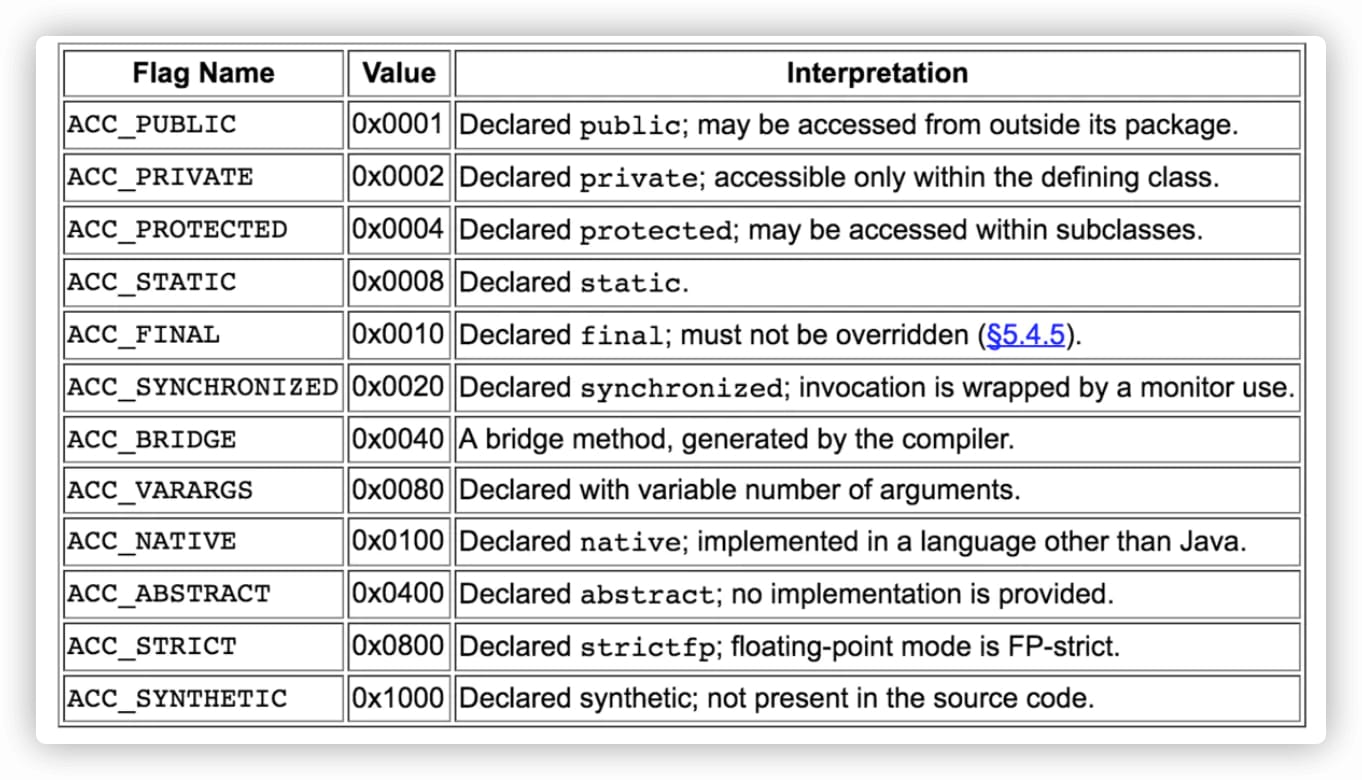This screenshot has width=1362, height=780.
Task: Click the 'Declared public' interpretation text
Action: click(x=849, y=125)
